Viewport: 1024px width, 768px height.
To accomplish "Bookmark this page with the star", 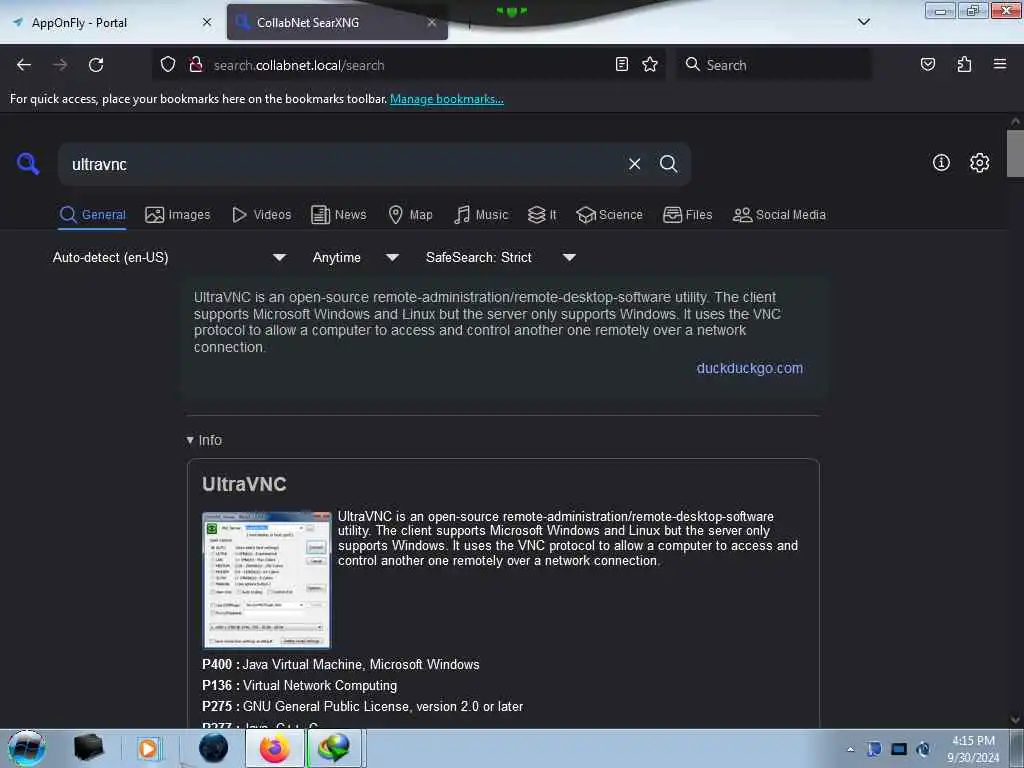I will pyautogui.click(x=650, y=64).
